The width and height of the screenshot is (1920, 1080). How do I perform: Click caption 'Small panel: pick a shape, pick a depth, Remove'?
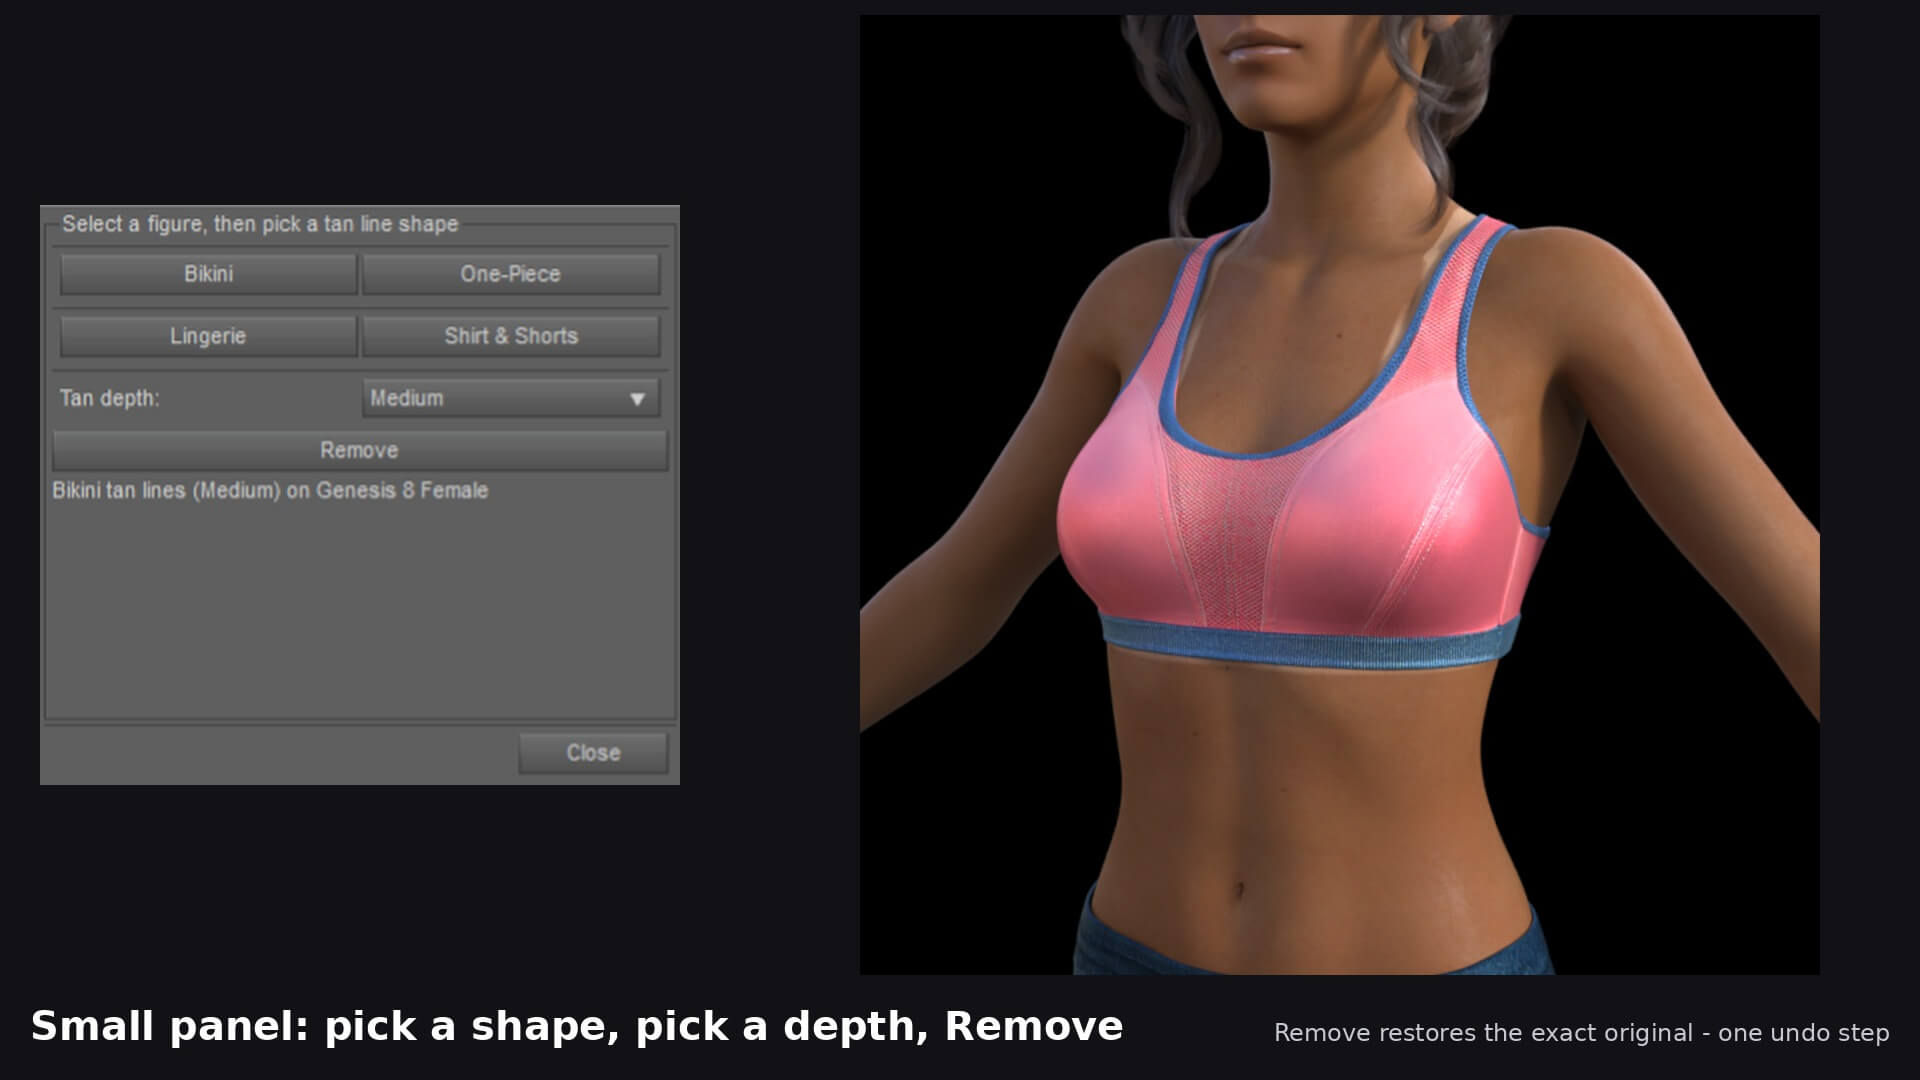pos(577,1027)
